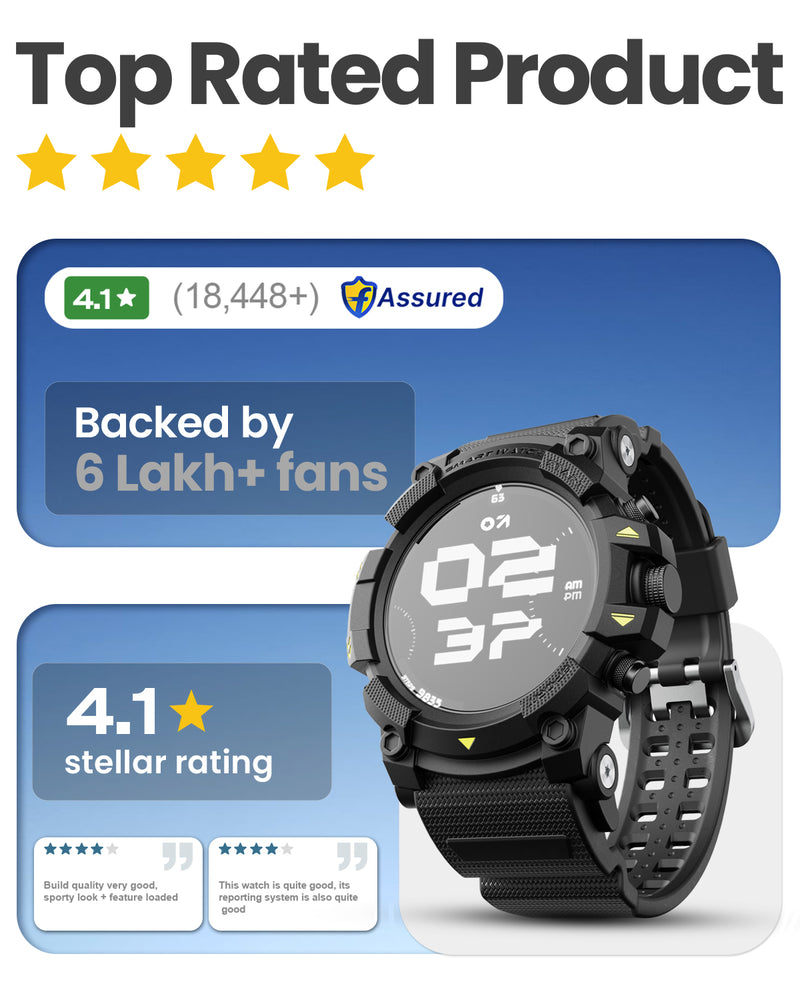Click the '4.1 stellar rating' panel
Screen dimensions: 800x992
(x=182, y=731)
